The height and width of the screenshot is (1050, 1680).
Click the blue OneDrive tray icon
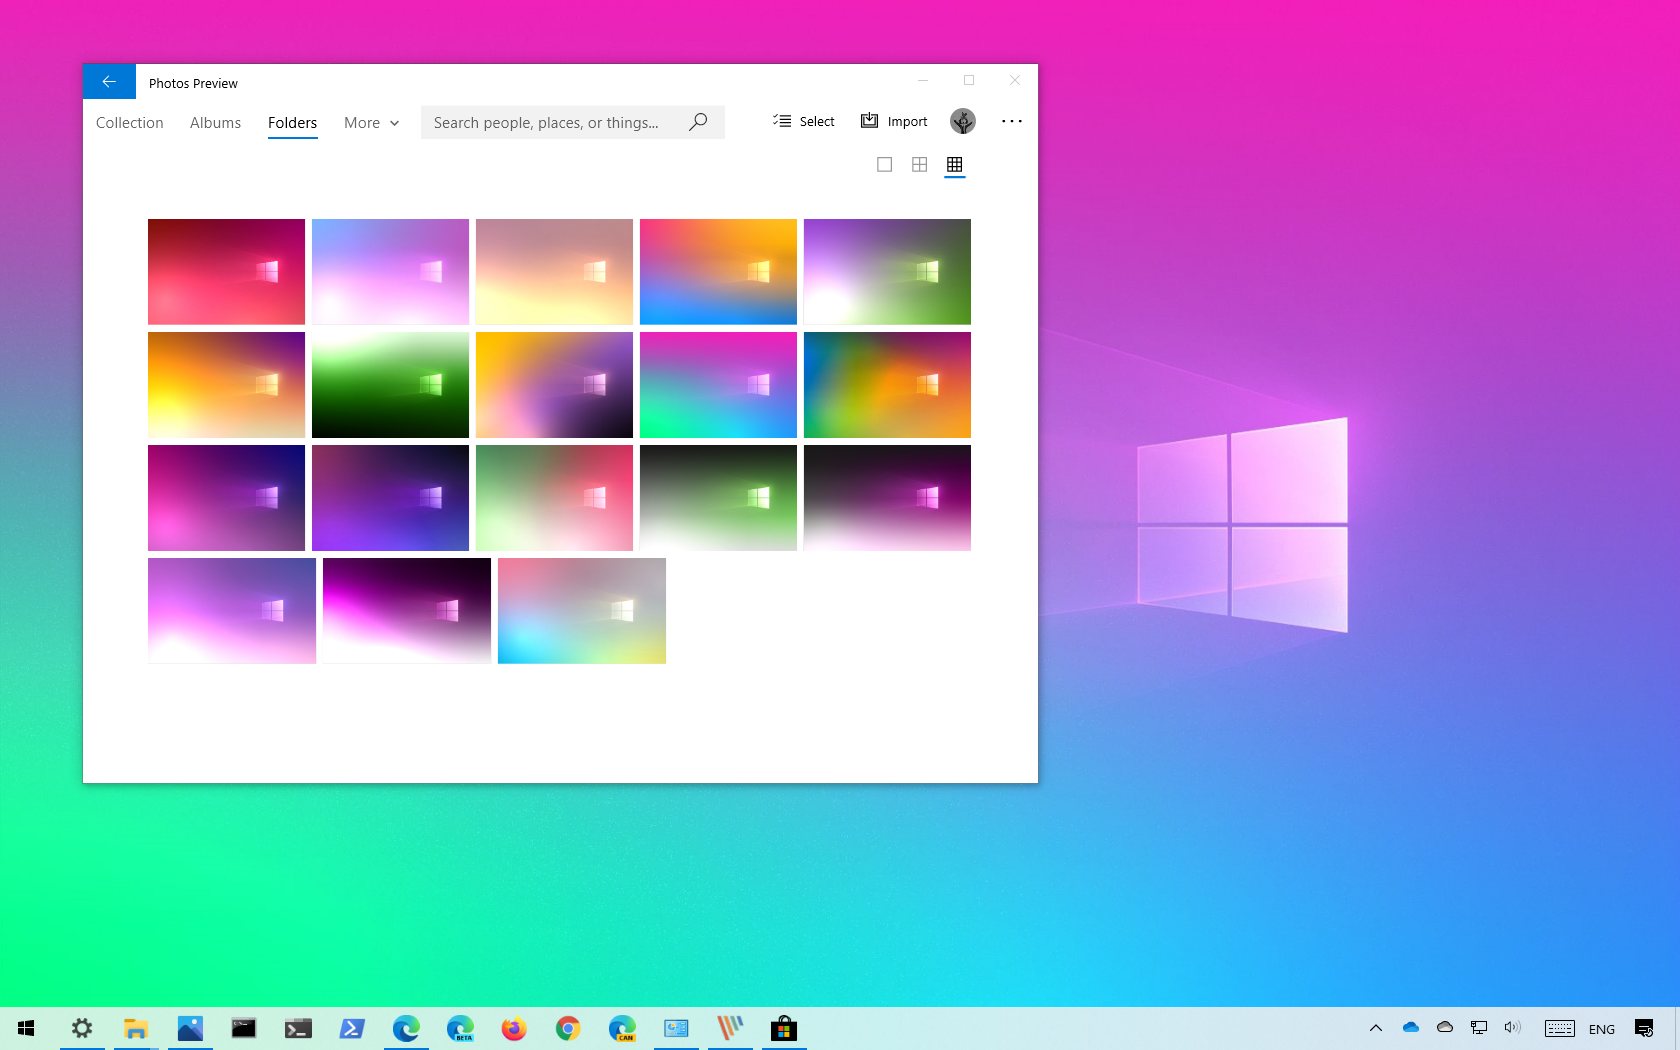(1411, 1027)
